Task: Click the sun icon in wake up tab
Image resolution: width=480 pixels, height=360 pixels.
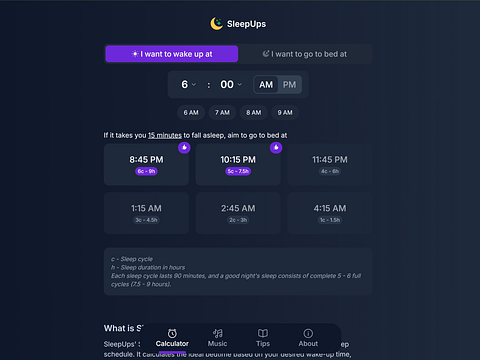Action: (x=135, y=54)
